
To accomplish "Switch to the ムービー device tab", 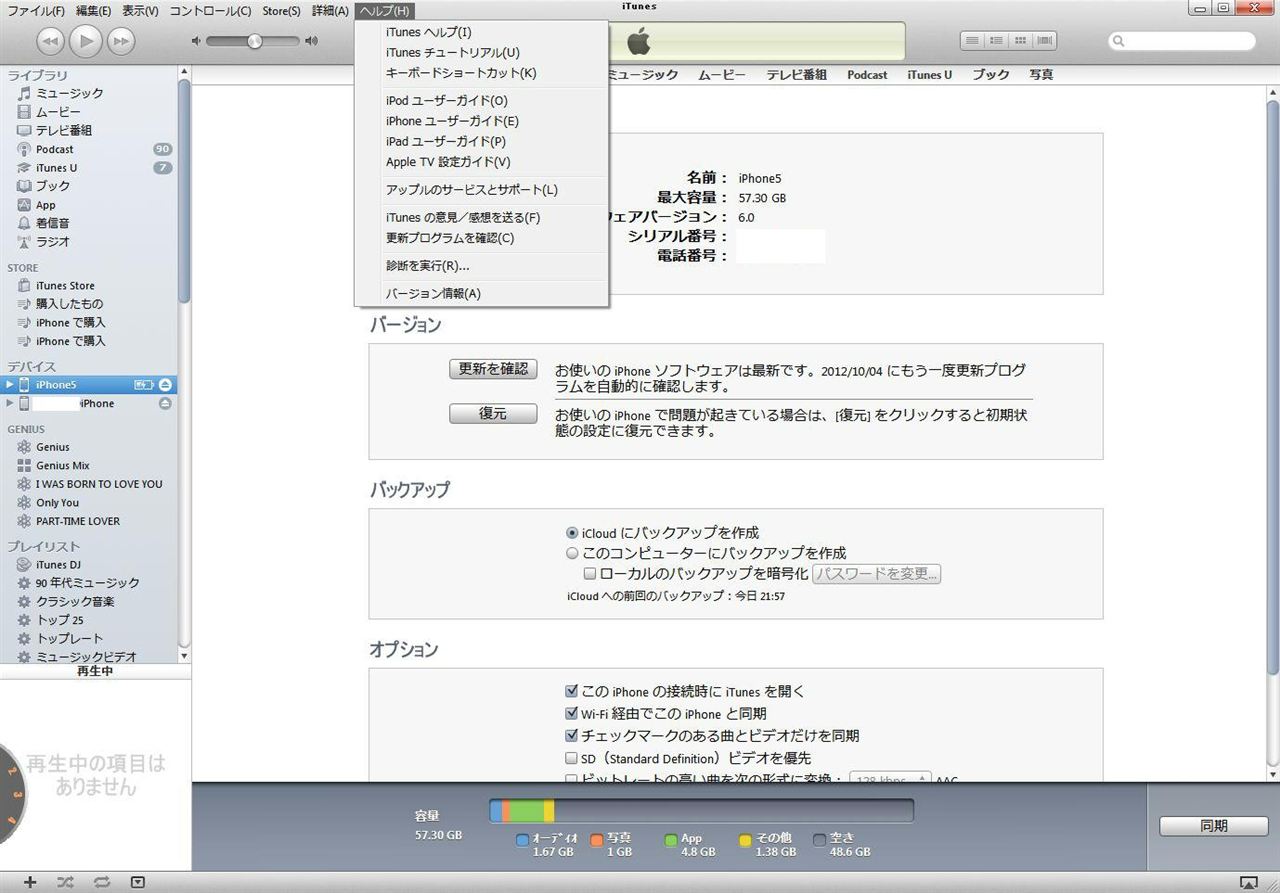I will pyautogui.click(x=722, y=75).
